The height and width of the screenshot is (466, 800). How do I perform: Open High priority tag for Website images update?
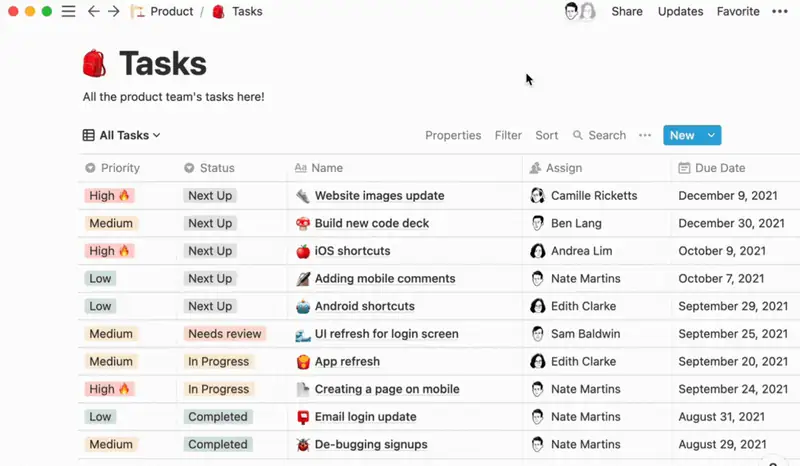pyautogui.click(x=109, y=195)
